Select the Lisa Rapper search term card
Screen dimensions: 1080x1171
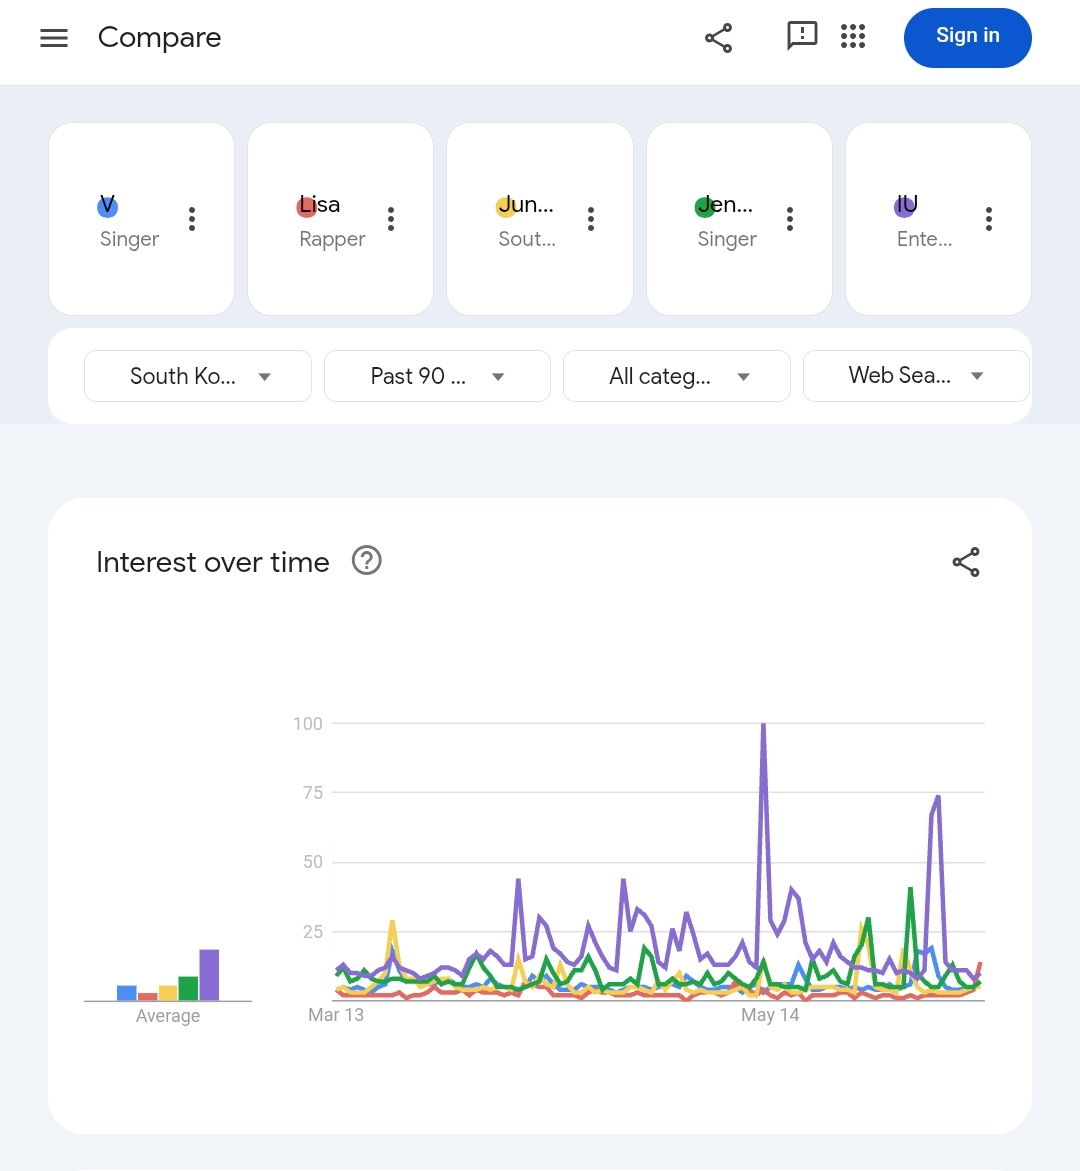tap(341, 219)
